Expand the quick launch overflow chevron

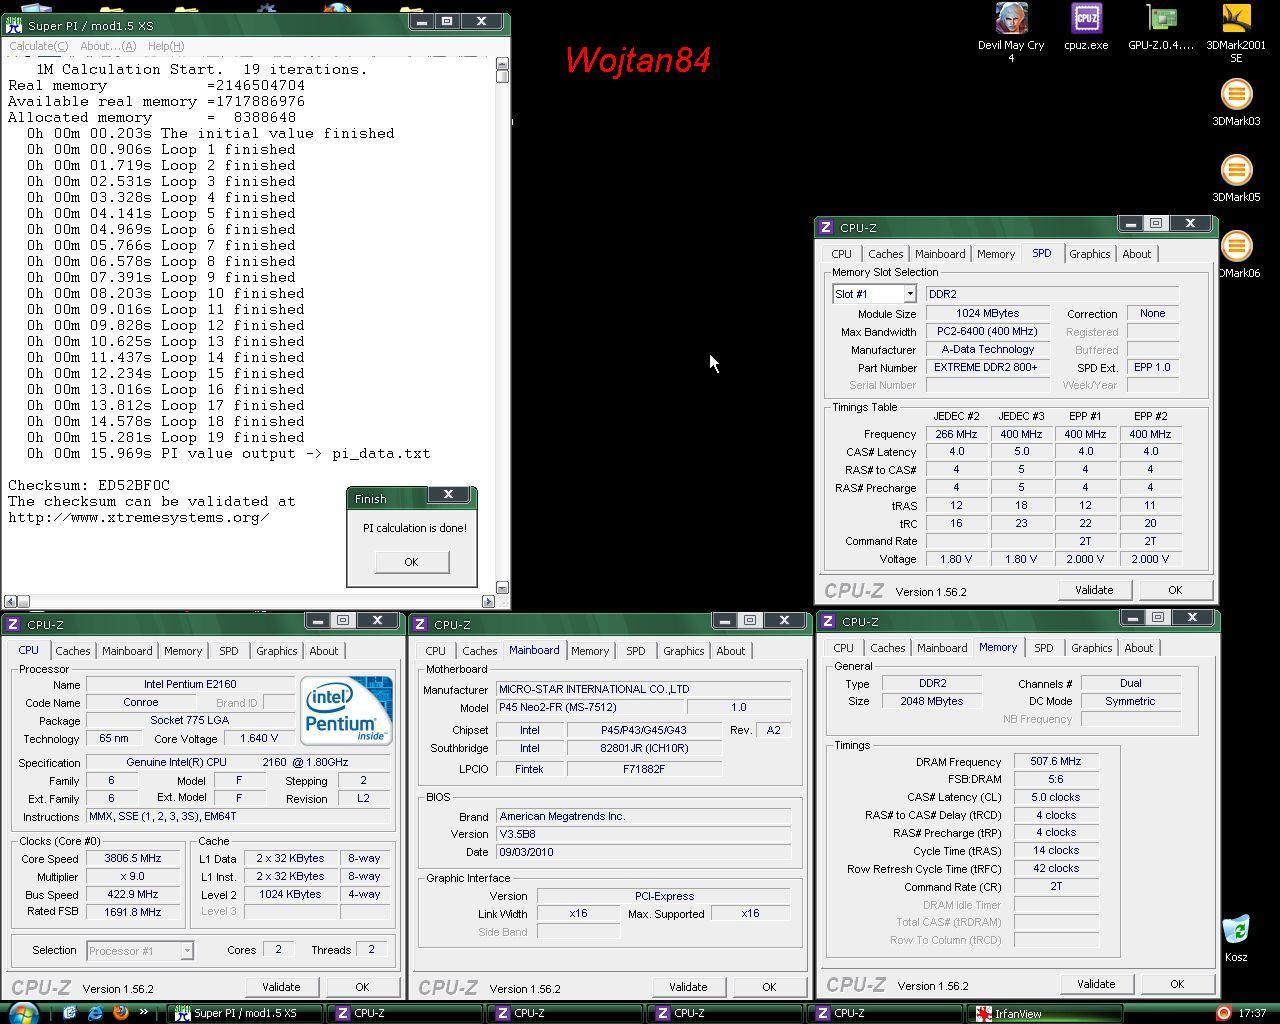(x=144, y=1013)
